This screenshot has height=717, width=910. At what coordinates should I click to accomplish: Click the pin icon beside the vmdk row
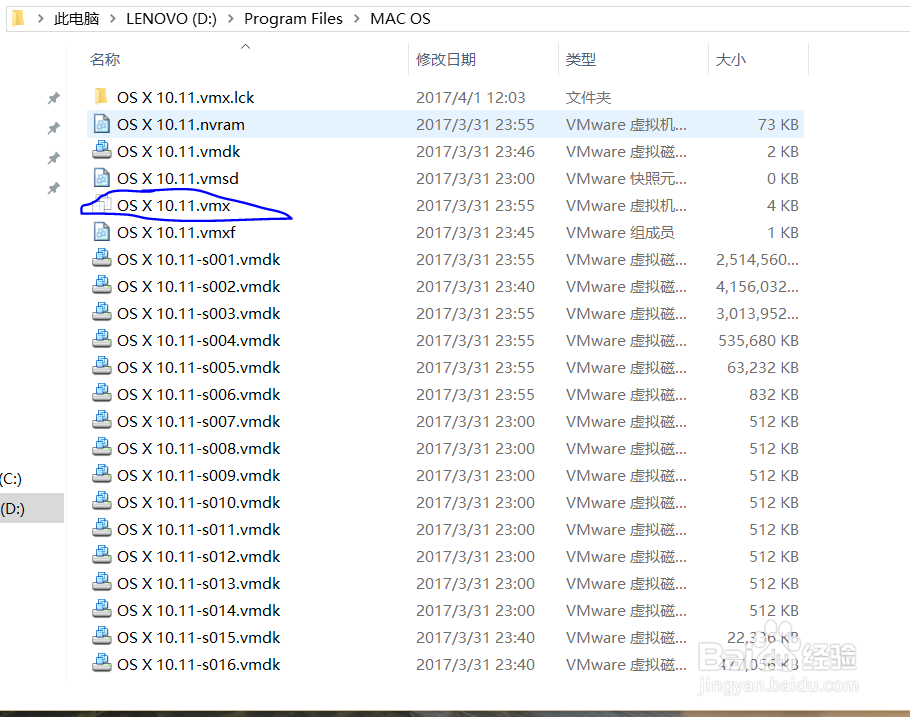pos(53,158)
